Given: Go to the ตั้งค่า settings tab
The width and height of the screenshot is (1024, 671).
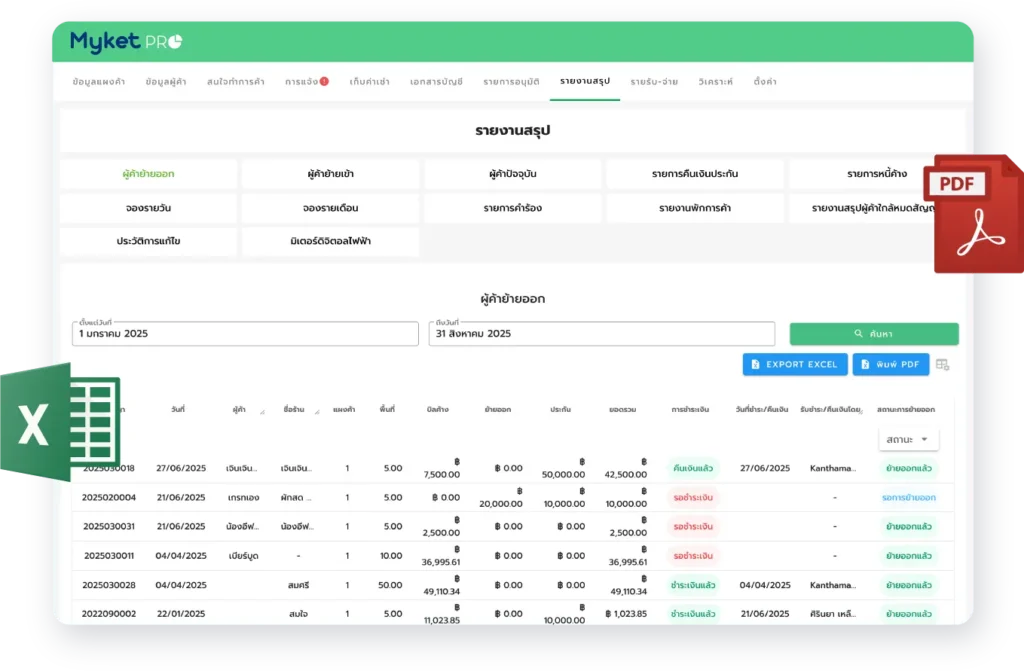Looking at the screenshot, I should pyautogui.click(x=766, y=81).
